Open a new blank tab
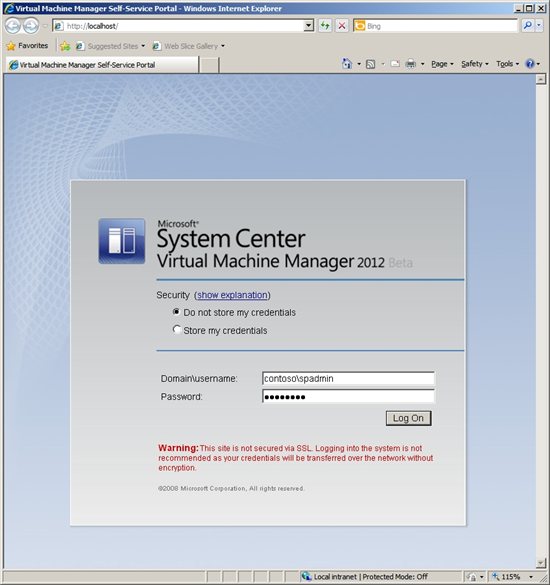This screenshot has width=550, height=585. click(x=209, y=65)
